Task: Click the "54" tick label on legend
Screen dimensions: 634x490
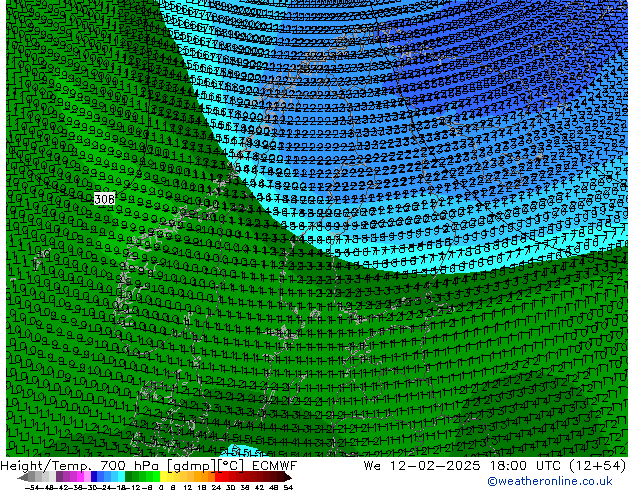Action: pyautogui.click(x=287, y=487)
